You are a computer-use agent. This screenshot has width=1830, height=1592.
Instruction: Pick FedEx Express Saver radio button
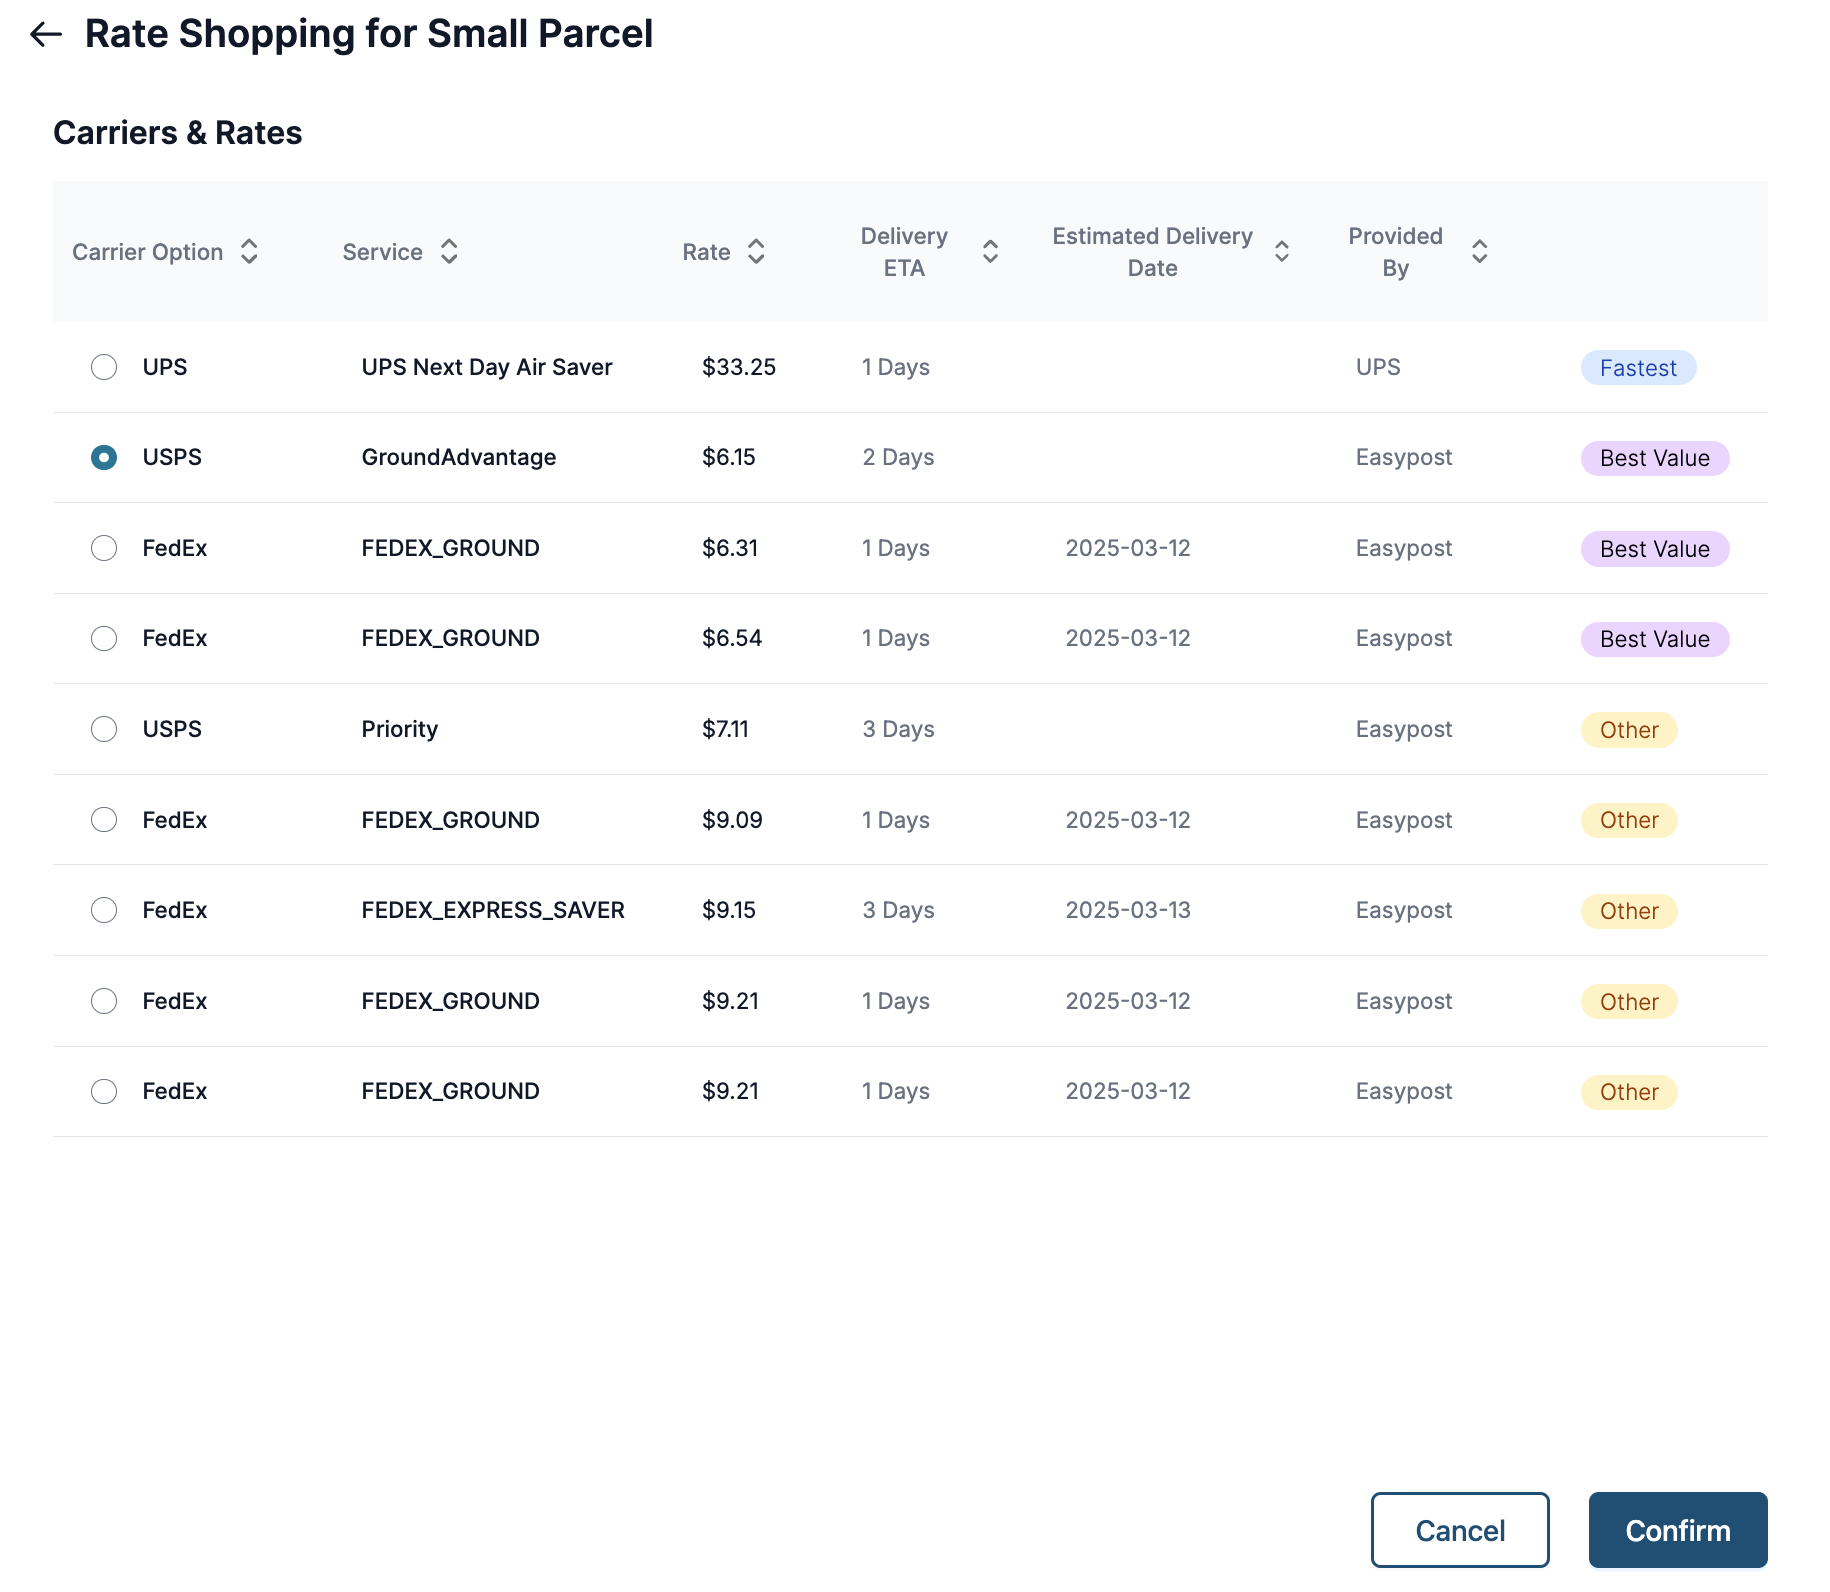(104, 910)
